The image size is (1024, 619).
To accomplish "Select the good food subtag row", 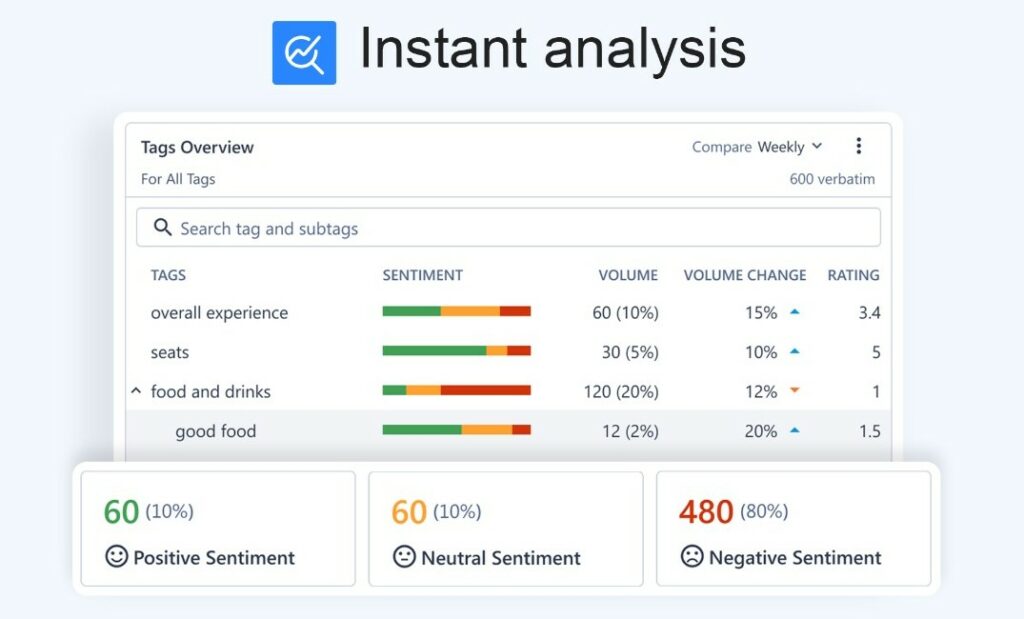I will pyautogui.click(x=215, y=431).
